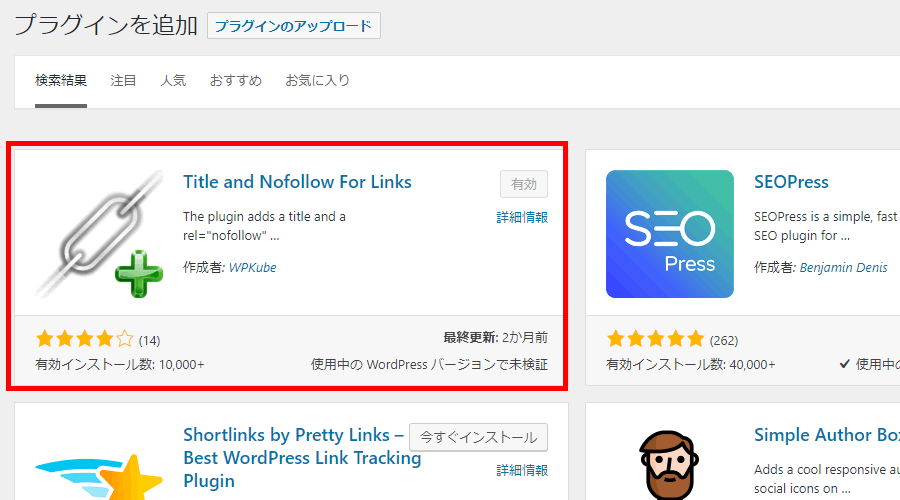Click the 有効 button on Title and Nofollow

point(524,184)
